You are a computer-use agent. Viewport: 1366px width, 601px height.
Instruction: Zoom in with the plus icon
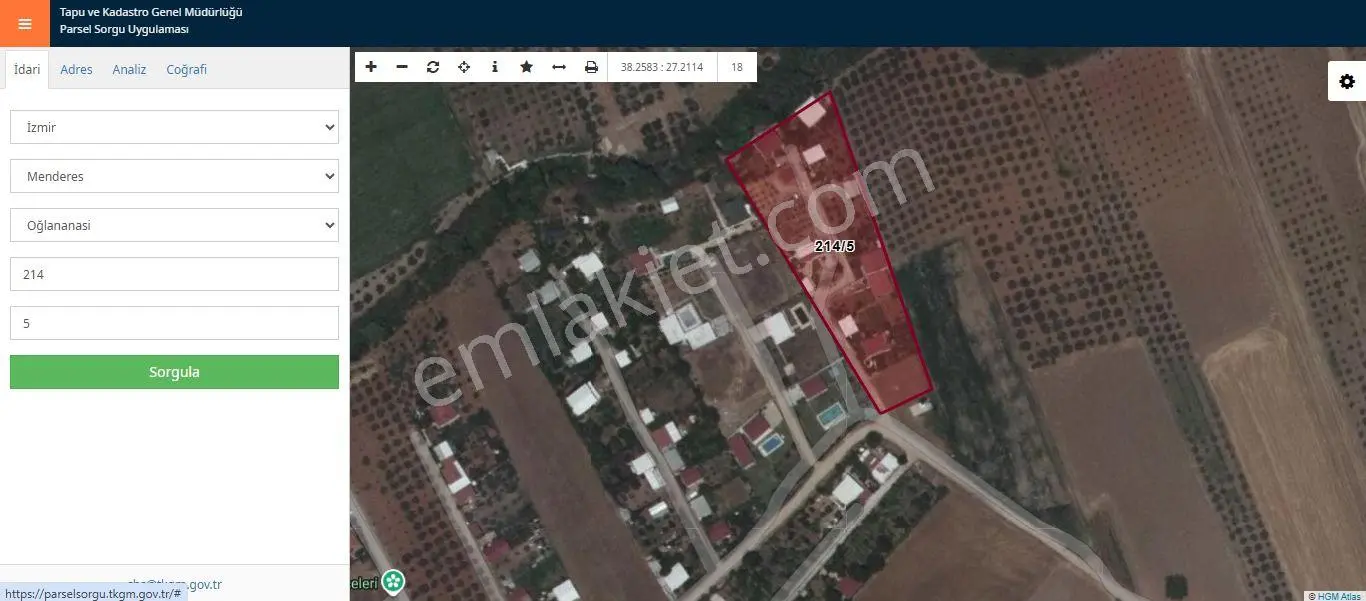371,67
